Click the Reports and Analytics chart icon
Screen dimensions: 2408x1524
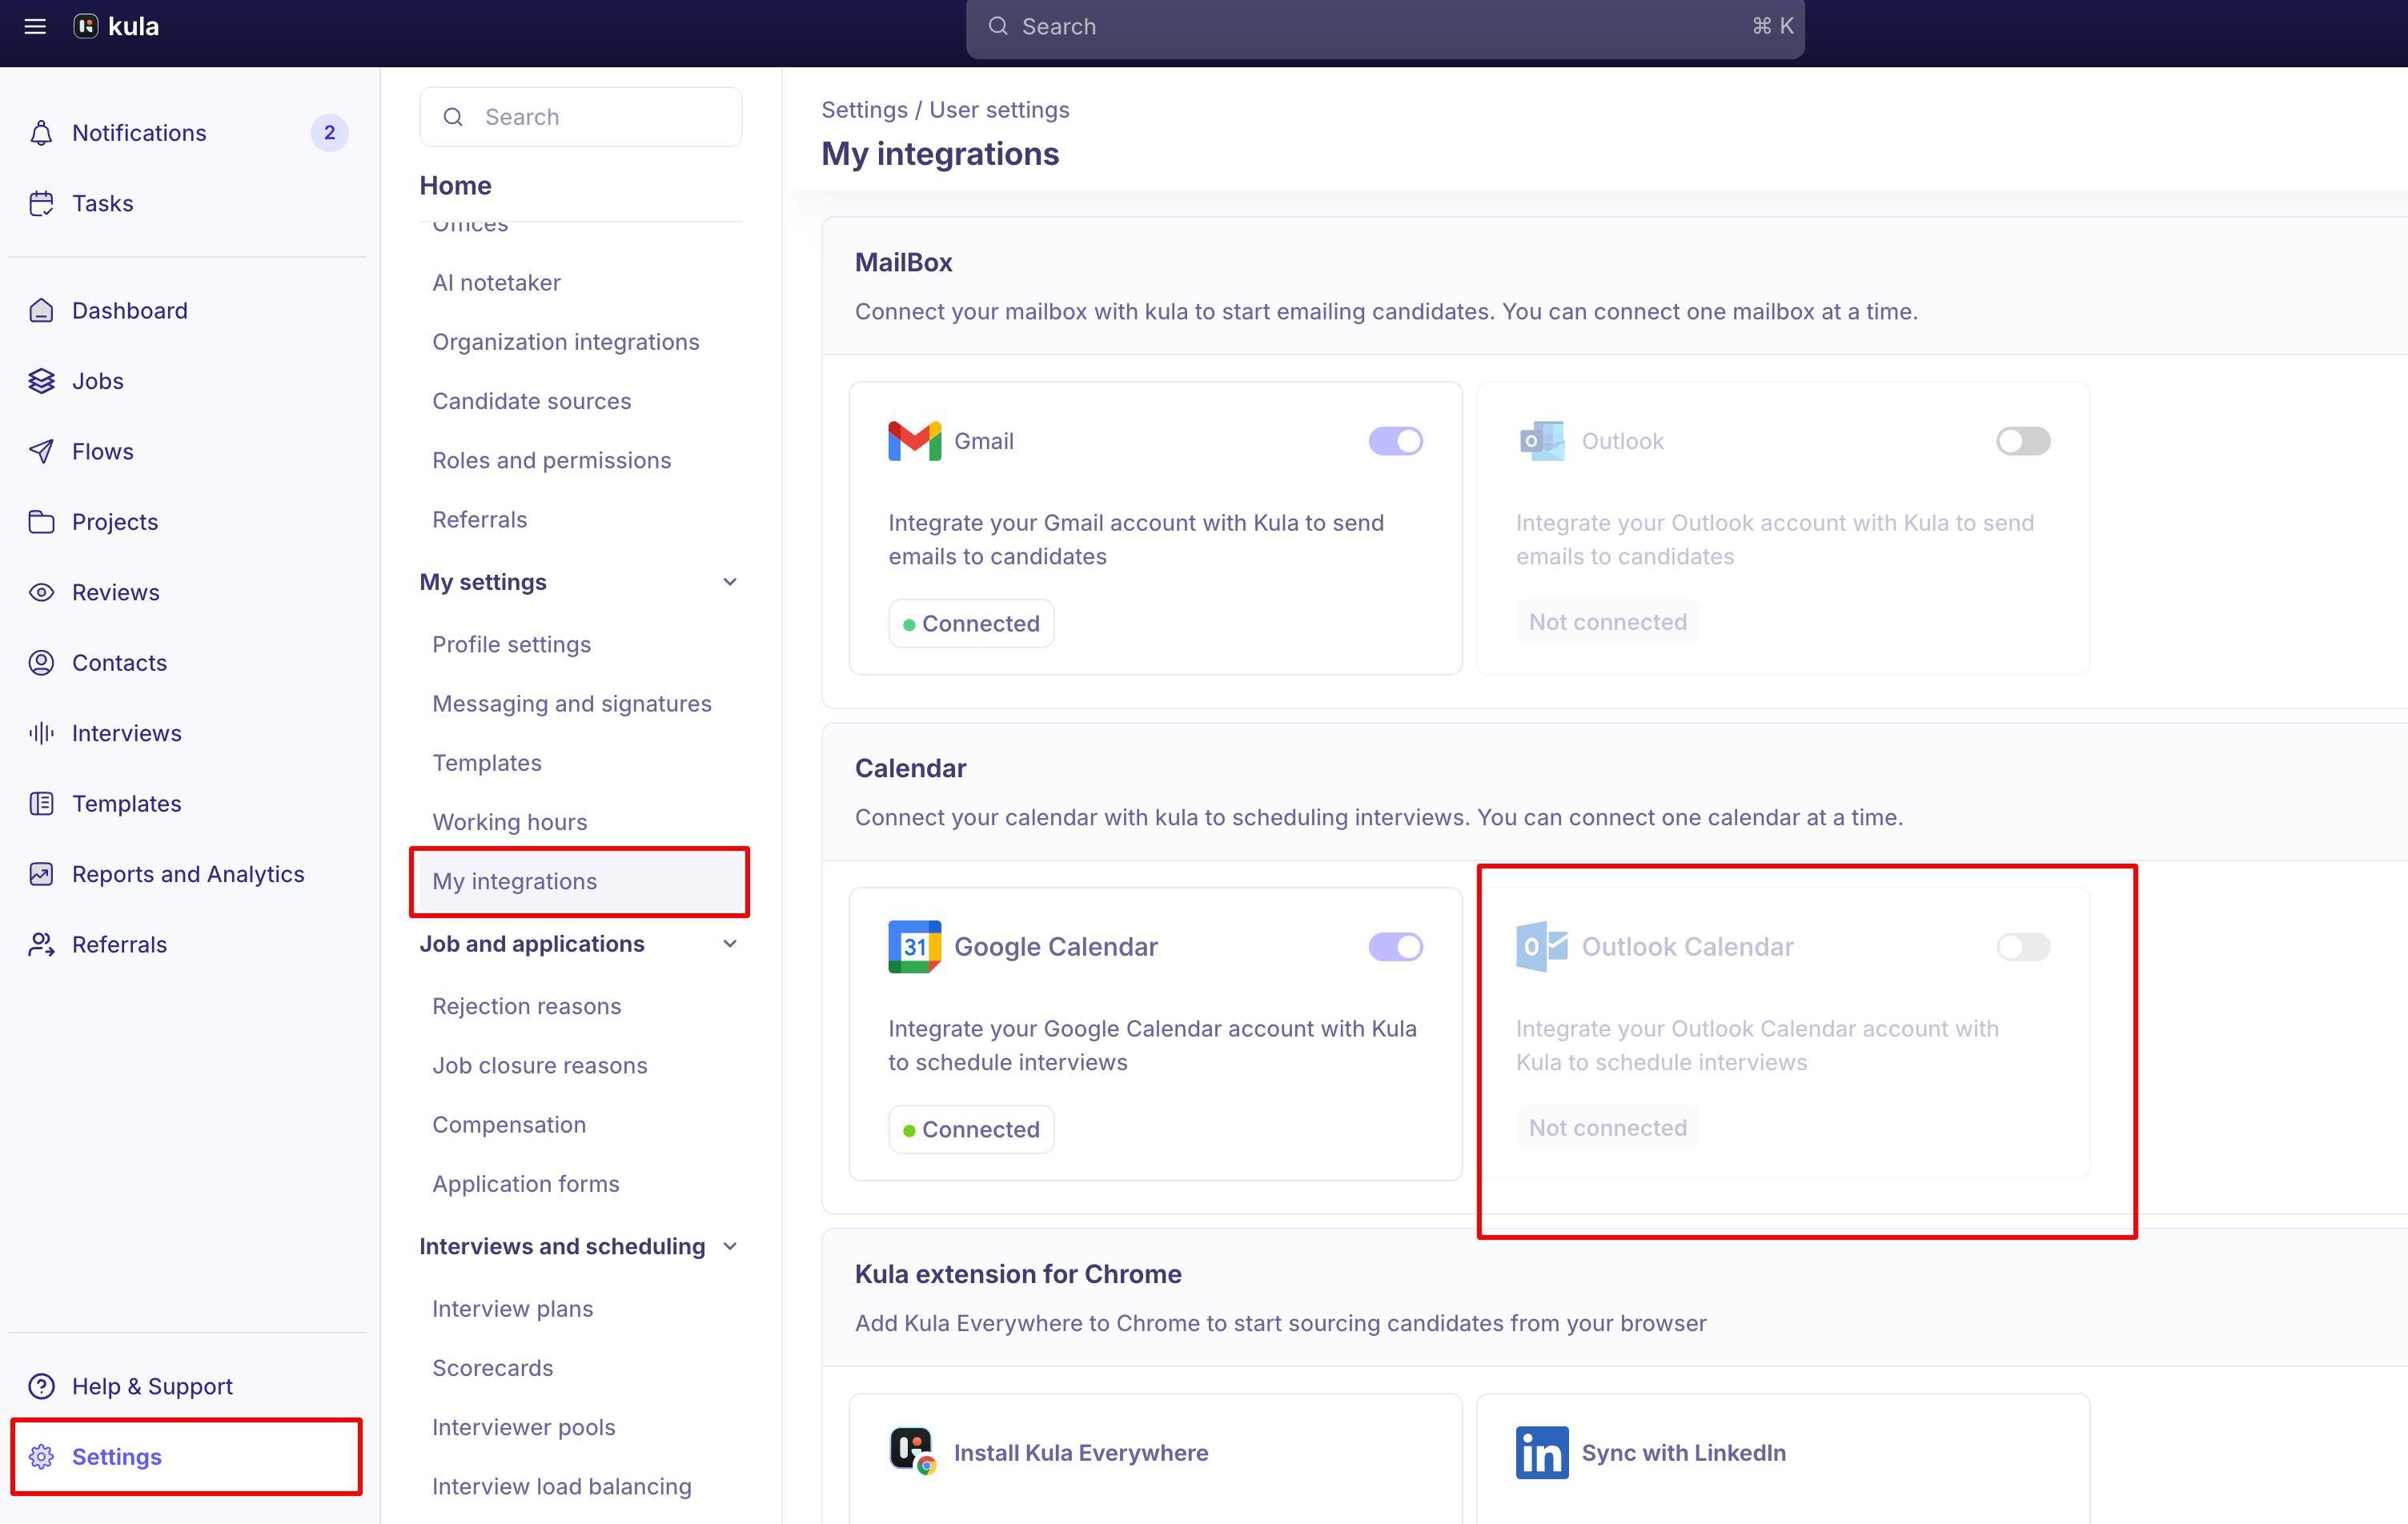(x=41, y=873)
